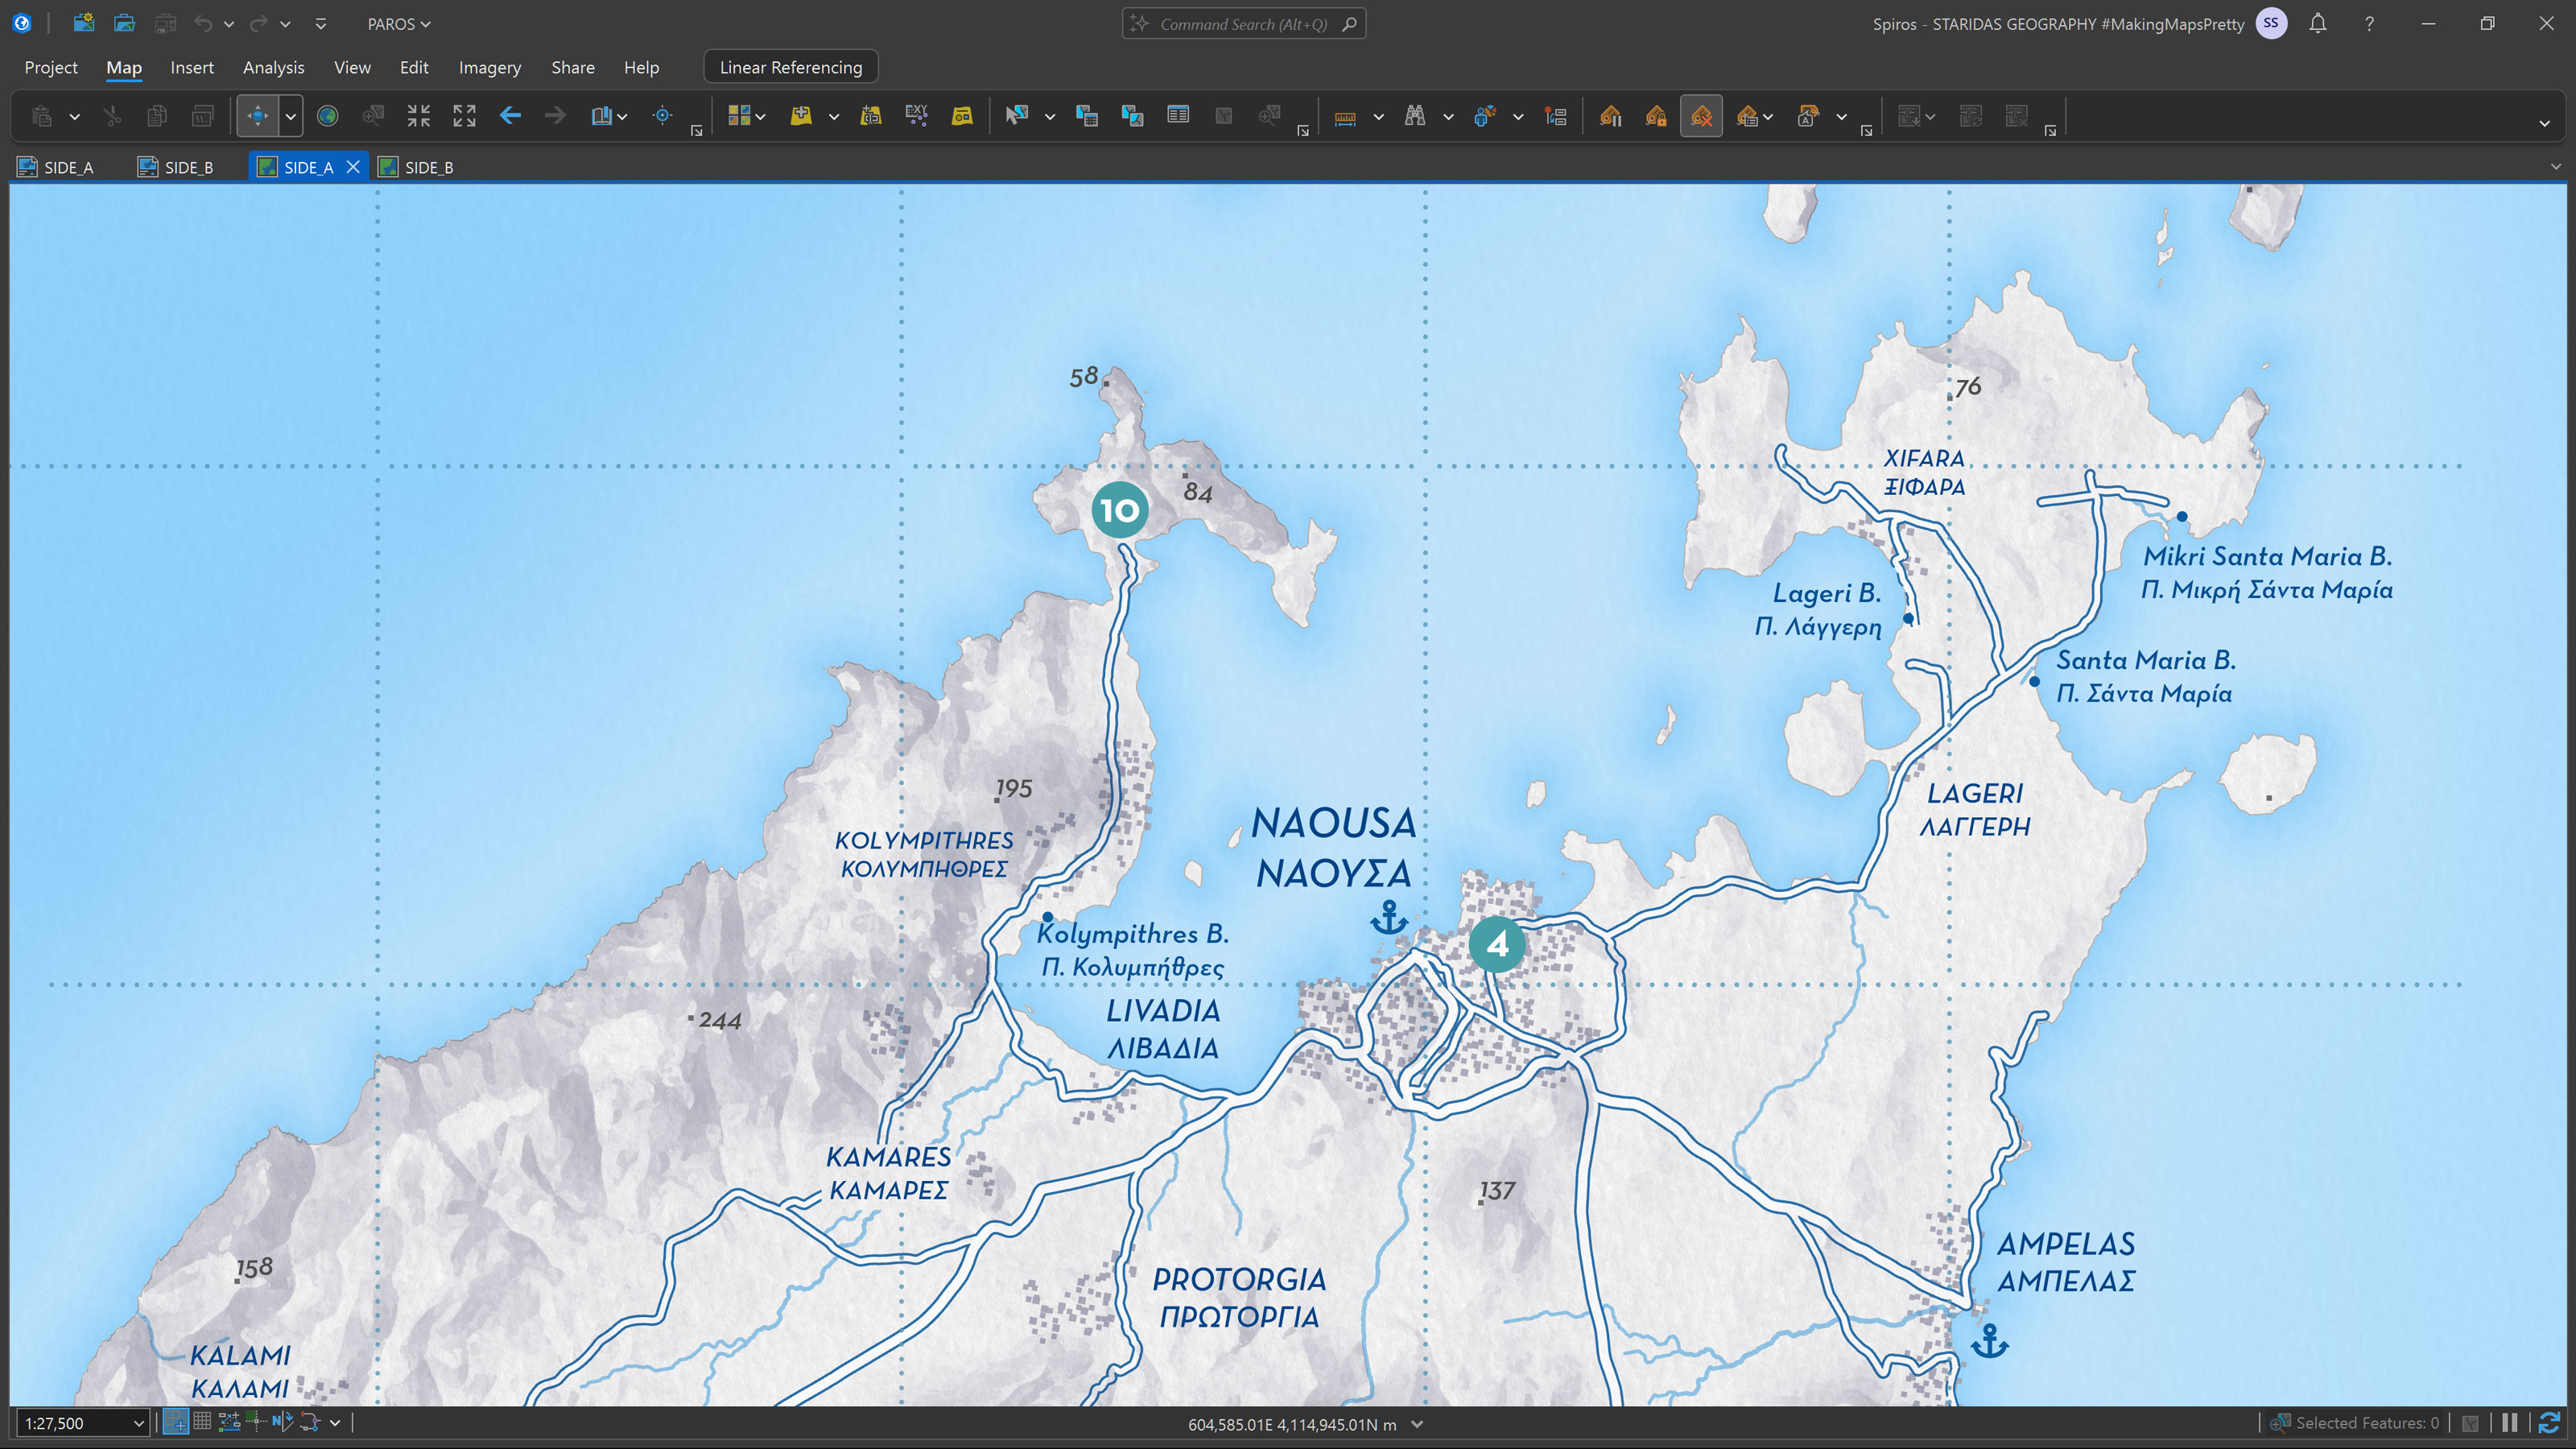2576x1449 pixels.
Task: Switch to the SIDE_B map tab
Action: (x=428, y=167)
